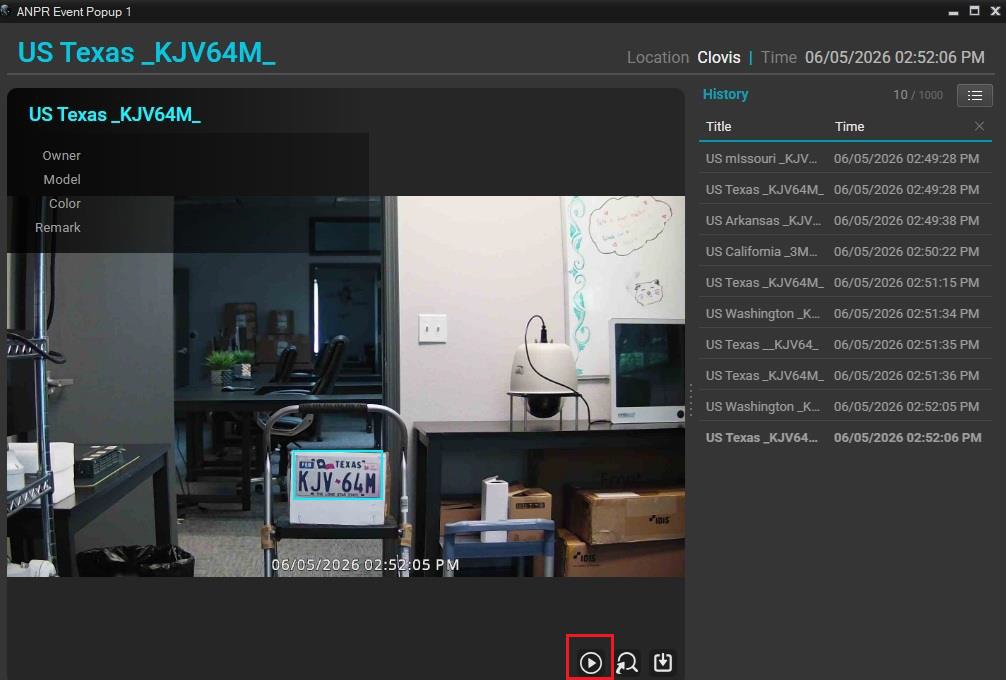Select US Washington entry at 02:52:05 PM
1006x680 pixels.
tap(845, 407)
